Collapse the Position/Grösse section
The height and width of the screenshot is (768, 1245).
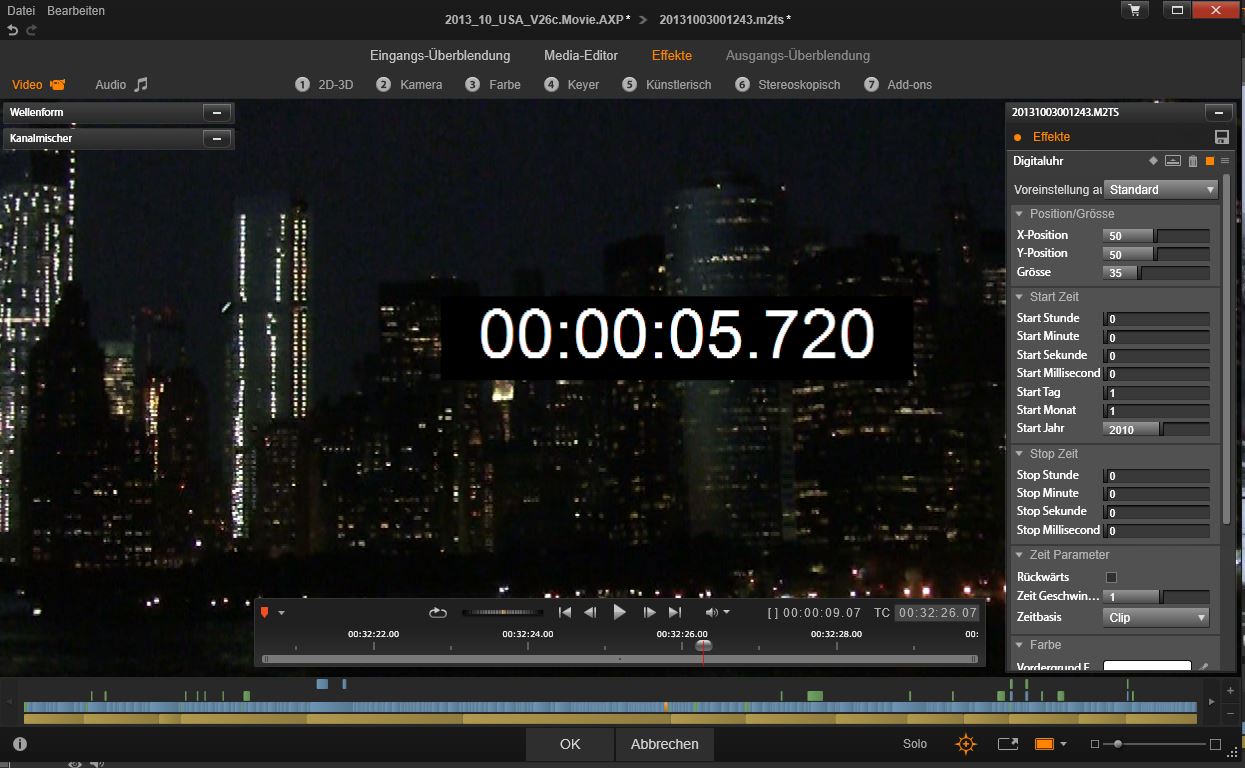[x=1019, y=214]
